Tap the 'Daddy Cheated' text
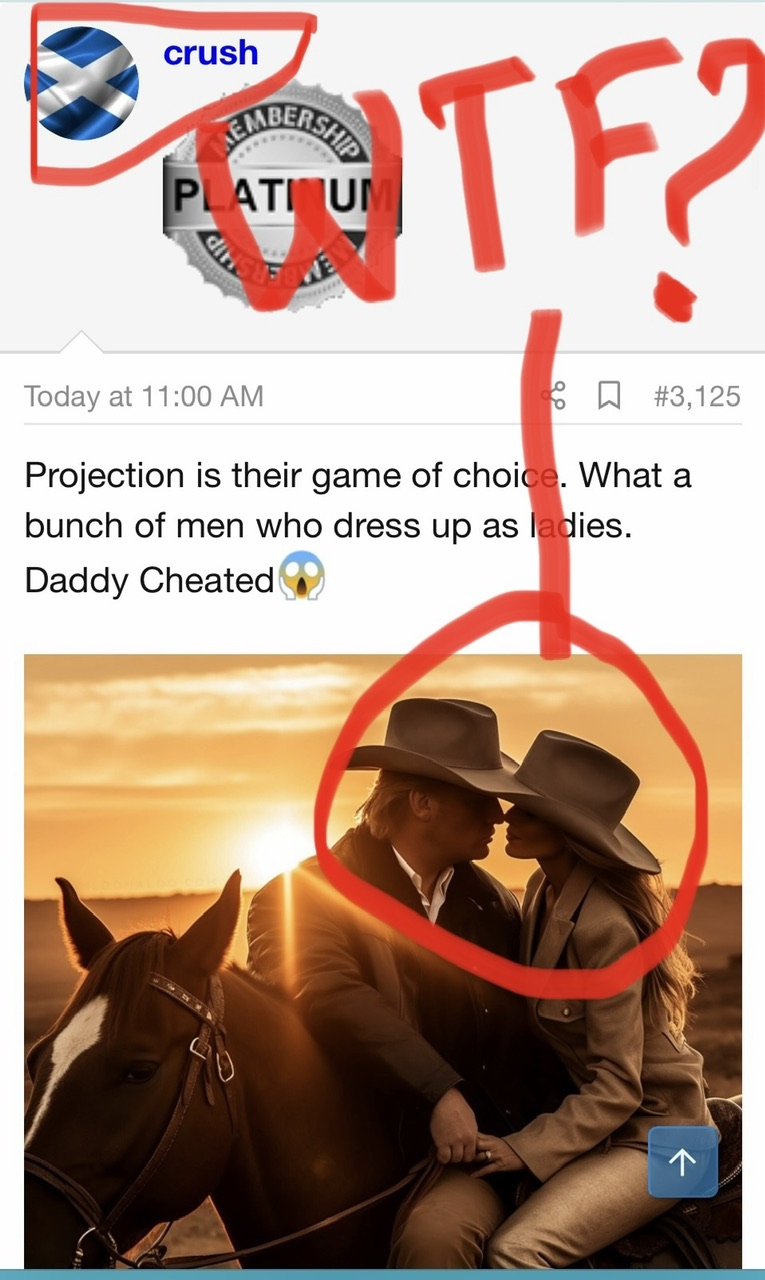 tap(149, 580)
